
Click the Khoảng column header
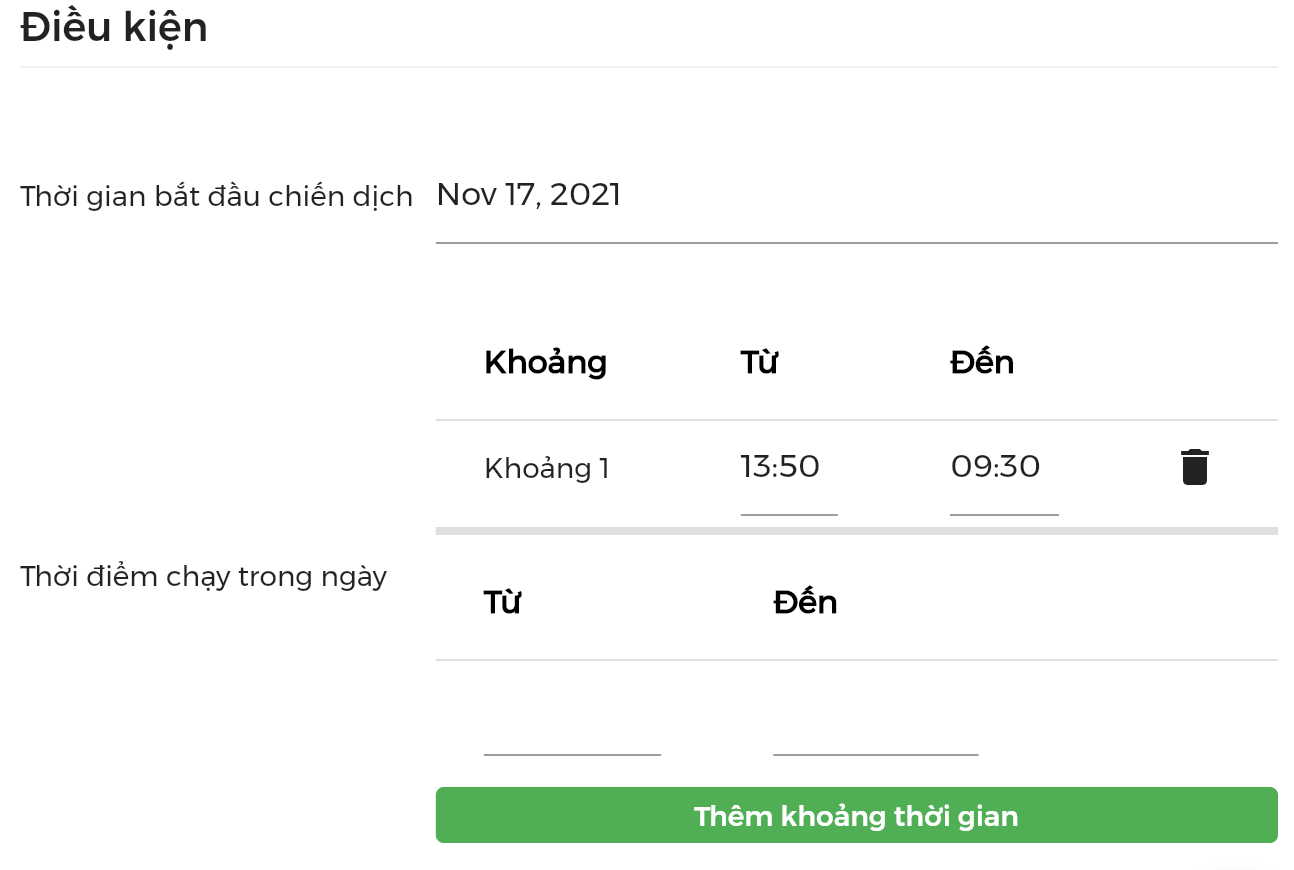[x=545, y=362]
